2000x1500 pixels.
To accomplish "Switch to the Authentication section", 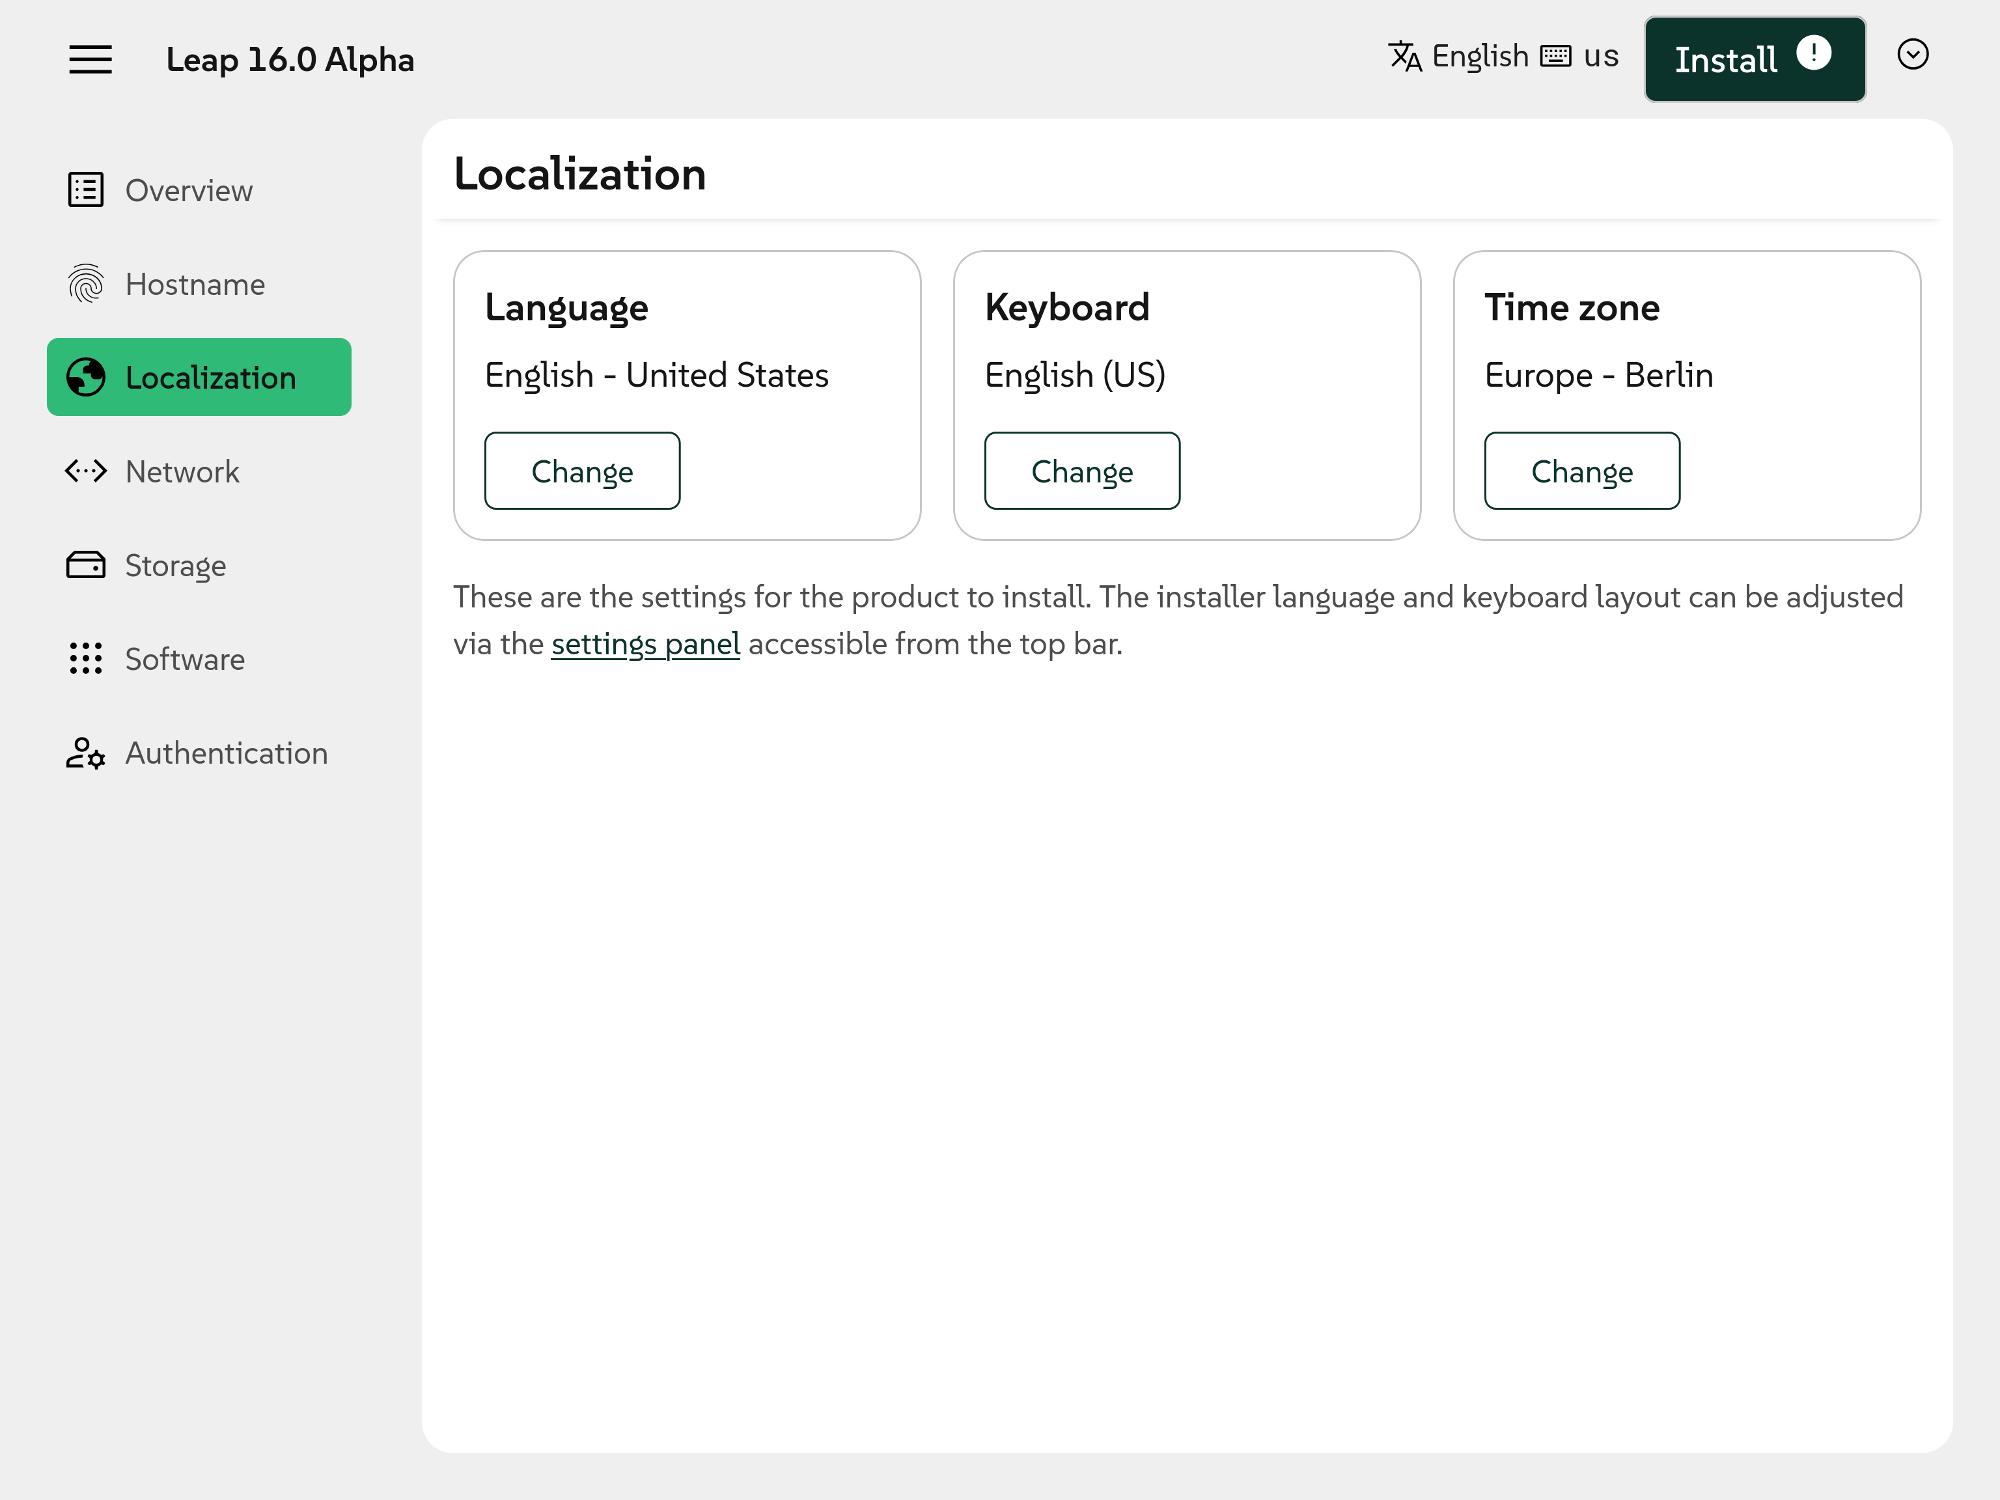I will click(226, 753).
